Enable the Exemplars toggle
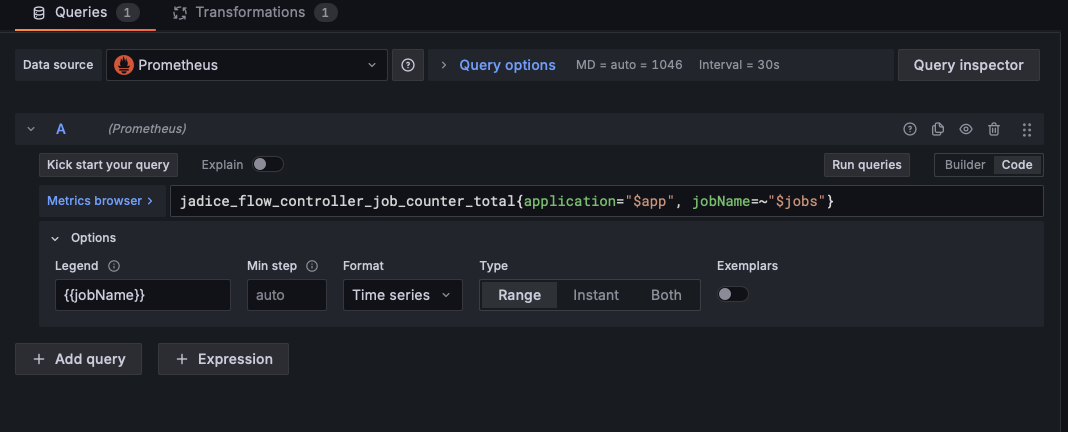The image size is (1068, 432). coord(732,294)
